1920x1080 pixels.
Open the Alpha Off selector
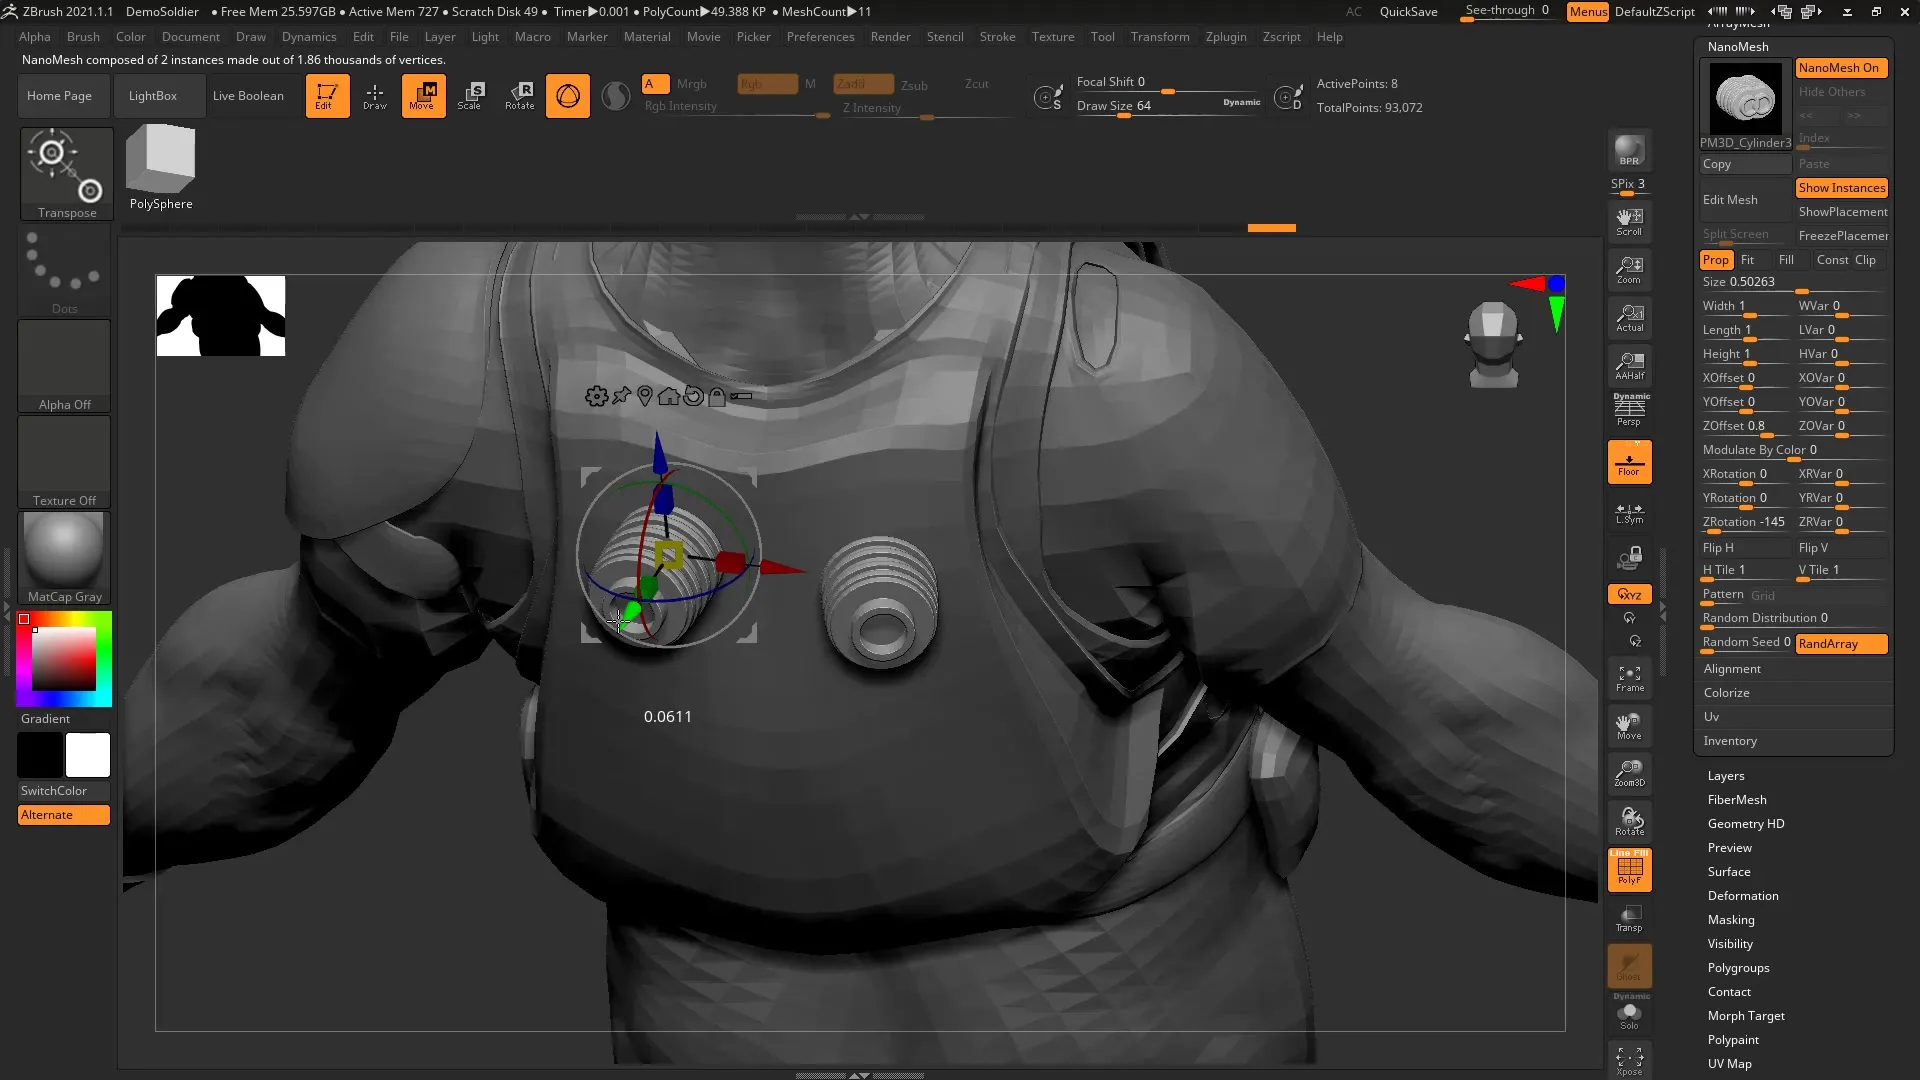tap(64, 366)
